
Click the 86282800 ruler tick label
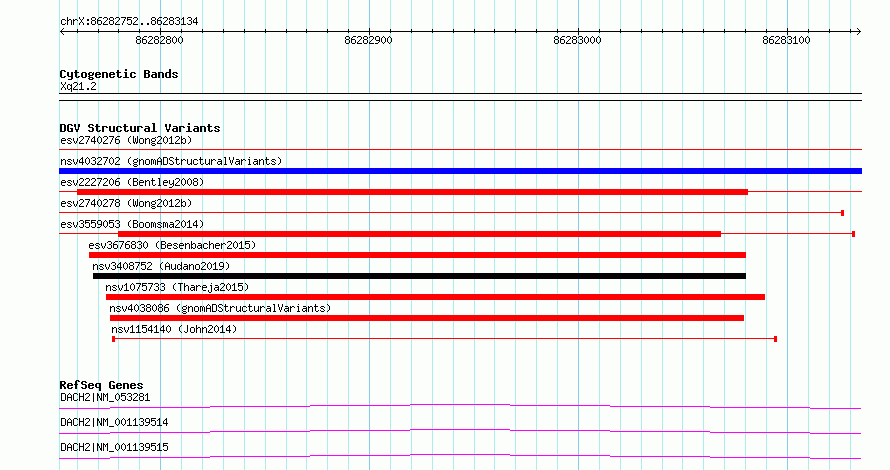(159, 40)
